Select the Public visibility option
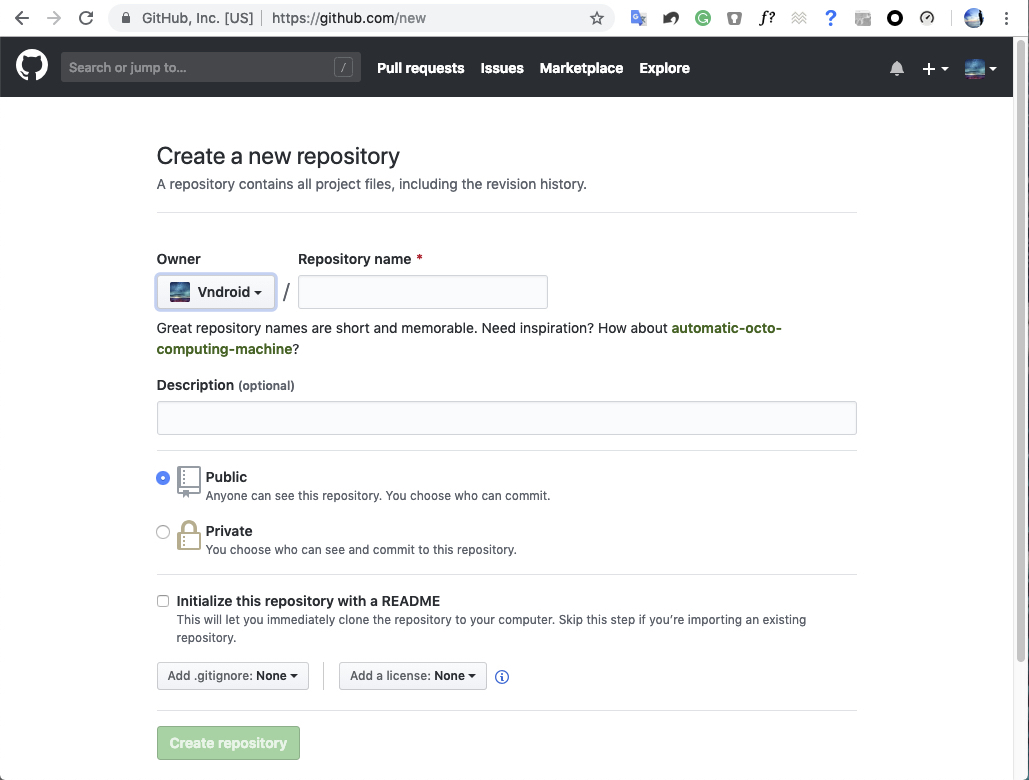Viewport: 1029px width, 780px height. tap(163, 478)
